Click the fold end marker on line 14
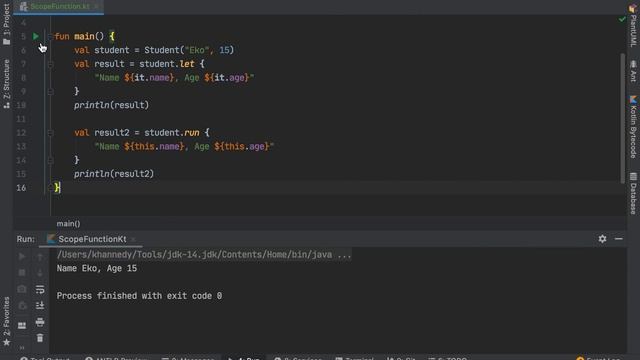The height and width of the screenshot is (360, 640). point(50,160)
